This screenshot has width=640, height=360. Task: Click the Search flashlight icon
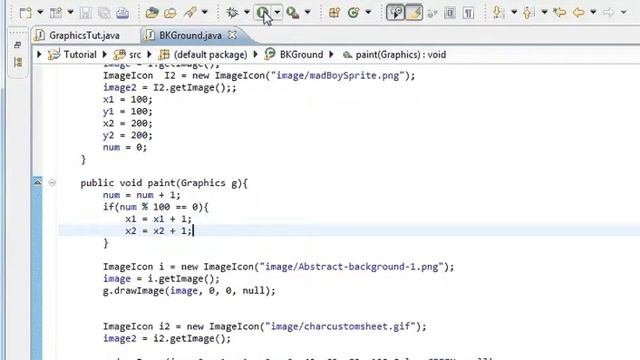click(x=191, y=12)
